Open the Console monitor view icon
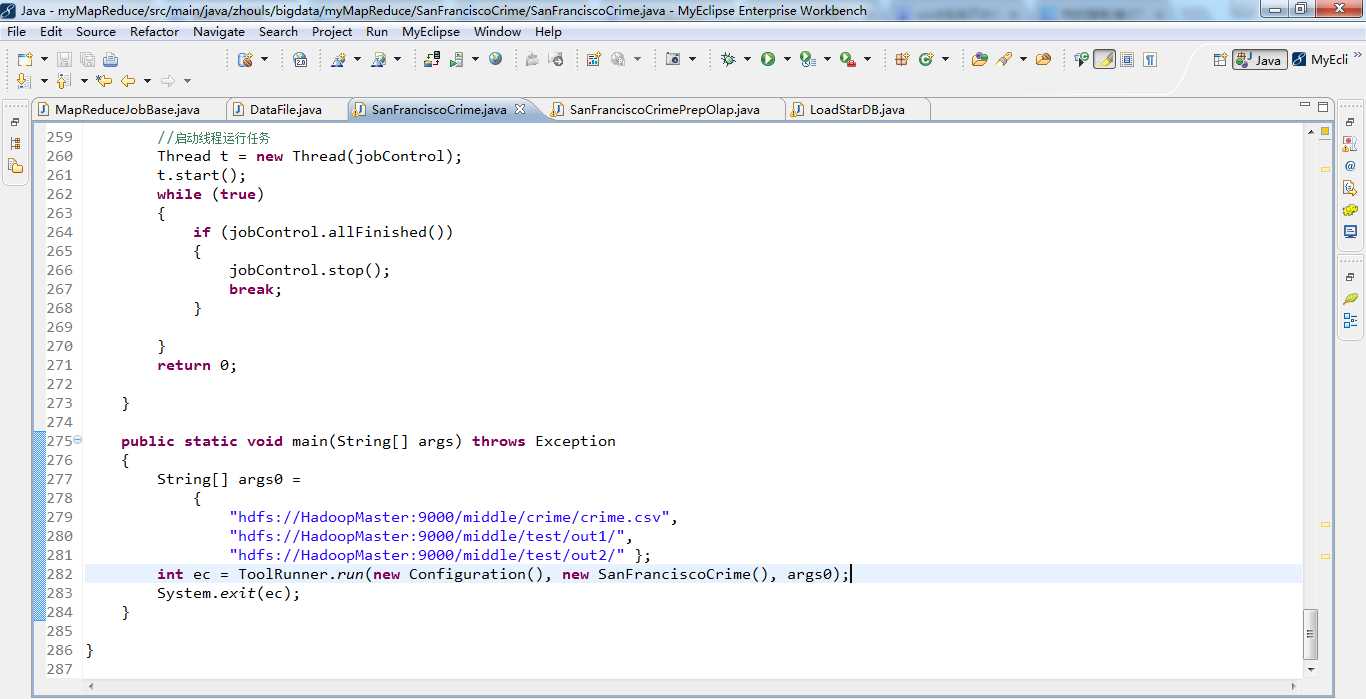The height and width of the screenshot is (699, 1366). [x=1350, y=231]
